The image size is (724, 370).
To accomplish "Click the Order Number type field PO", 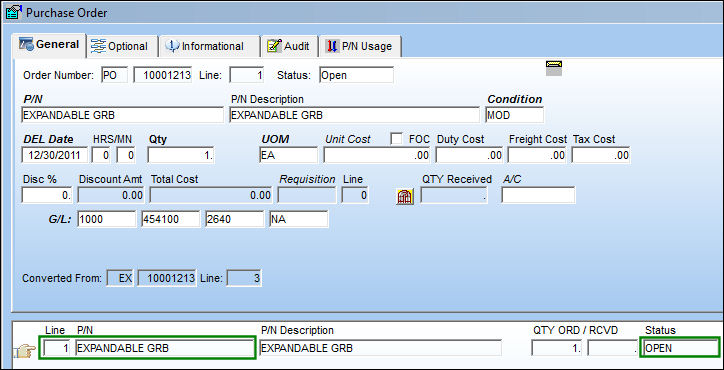I will (115, 75).
